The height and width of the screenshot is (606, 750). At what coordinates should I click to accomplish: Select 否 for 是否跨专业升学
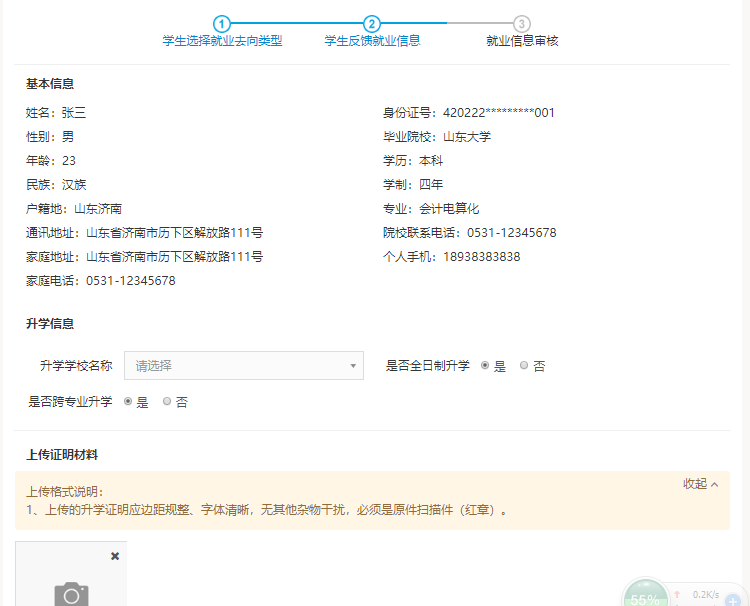pos(167,402)
